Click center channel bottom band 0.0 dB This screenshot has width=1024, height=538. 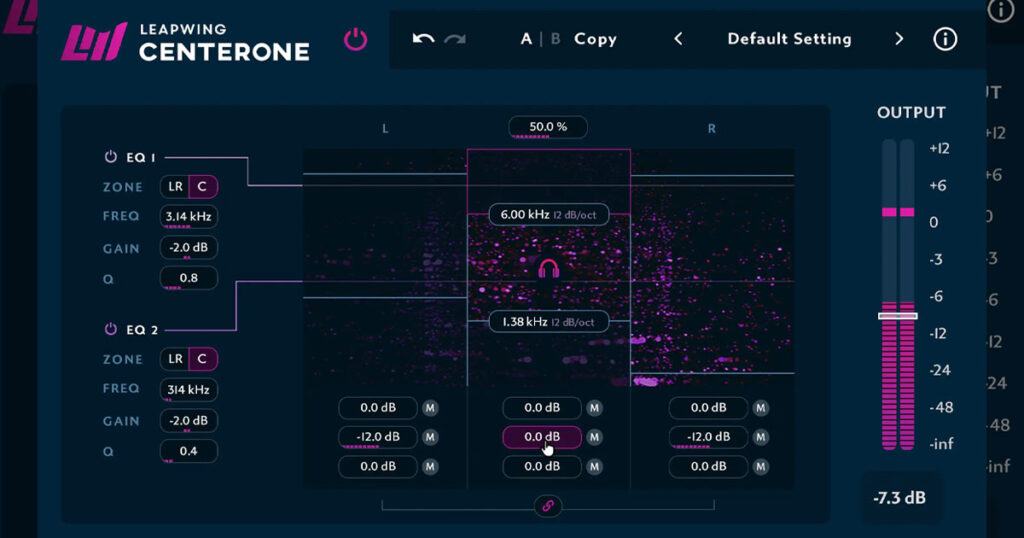tap(541, 467)
